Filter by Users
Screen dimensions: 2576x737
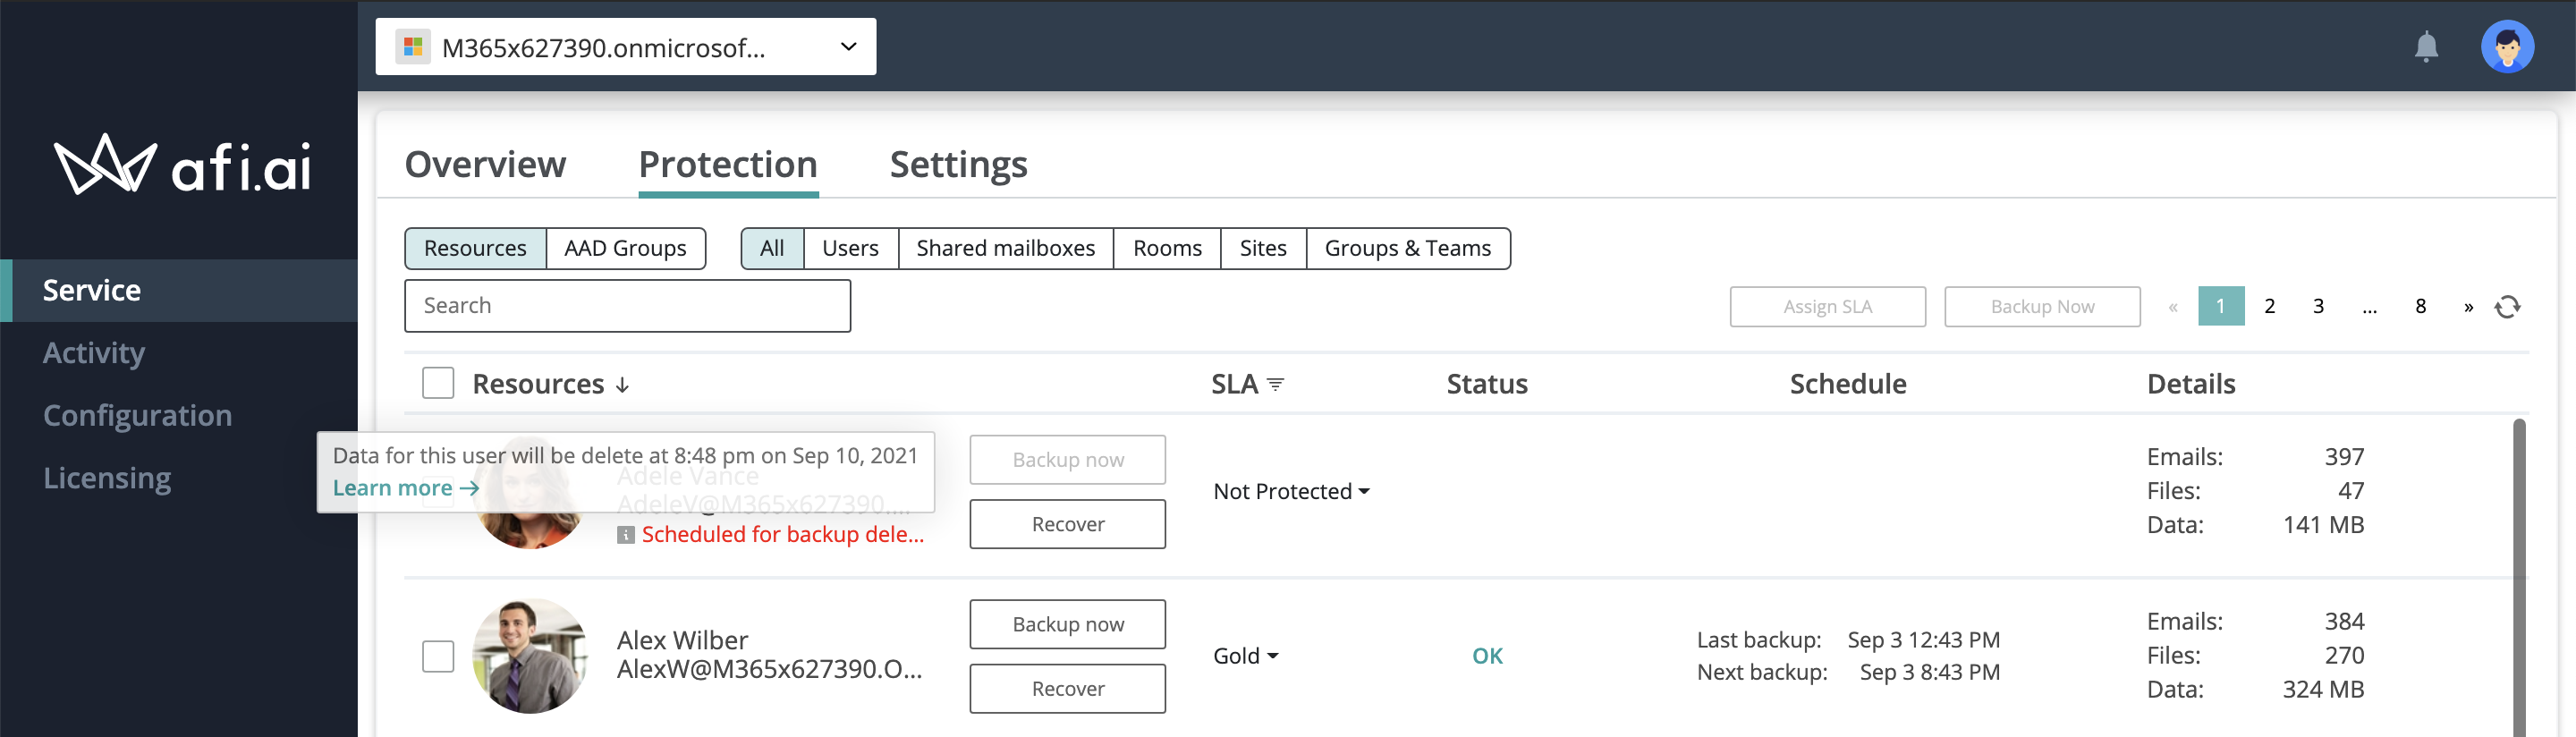(850, 249)
